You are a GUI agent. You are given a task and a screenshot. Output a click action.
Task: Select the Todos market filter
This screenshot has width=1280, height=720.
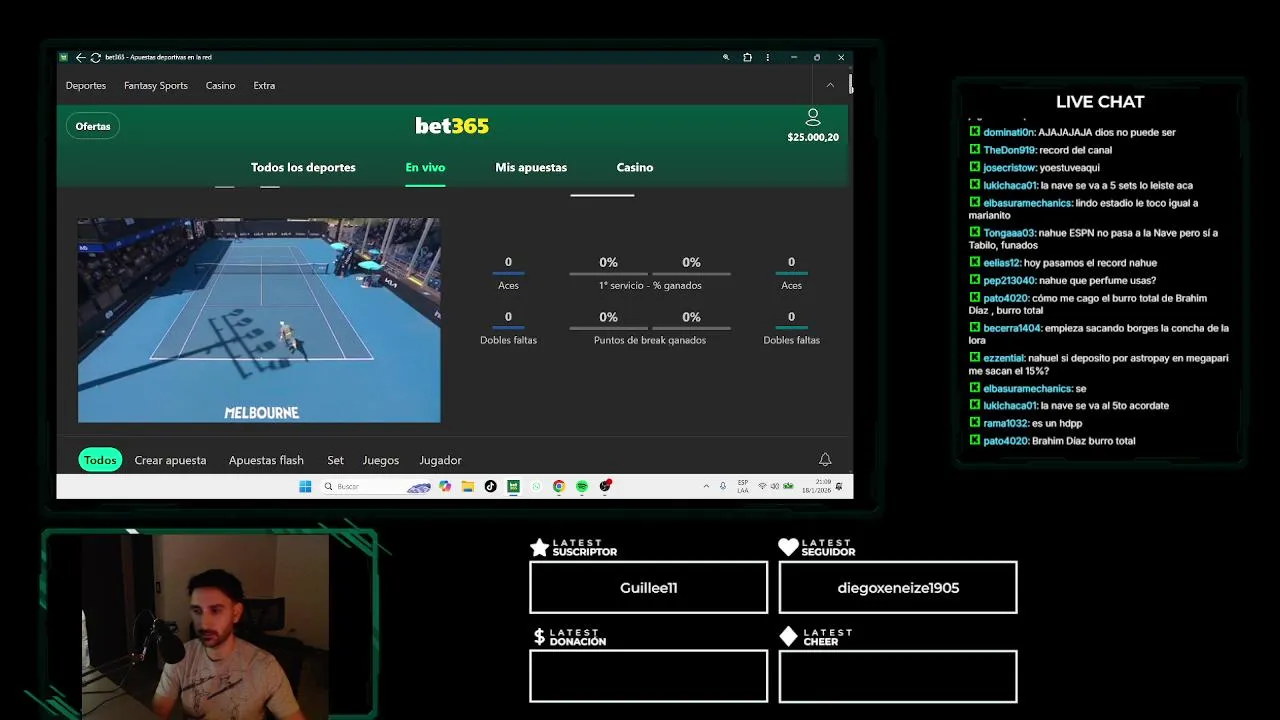coord(100,460)
